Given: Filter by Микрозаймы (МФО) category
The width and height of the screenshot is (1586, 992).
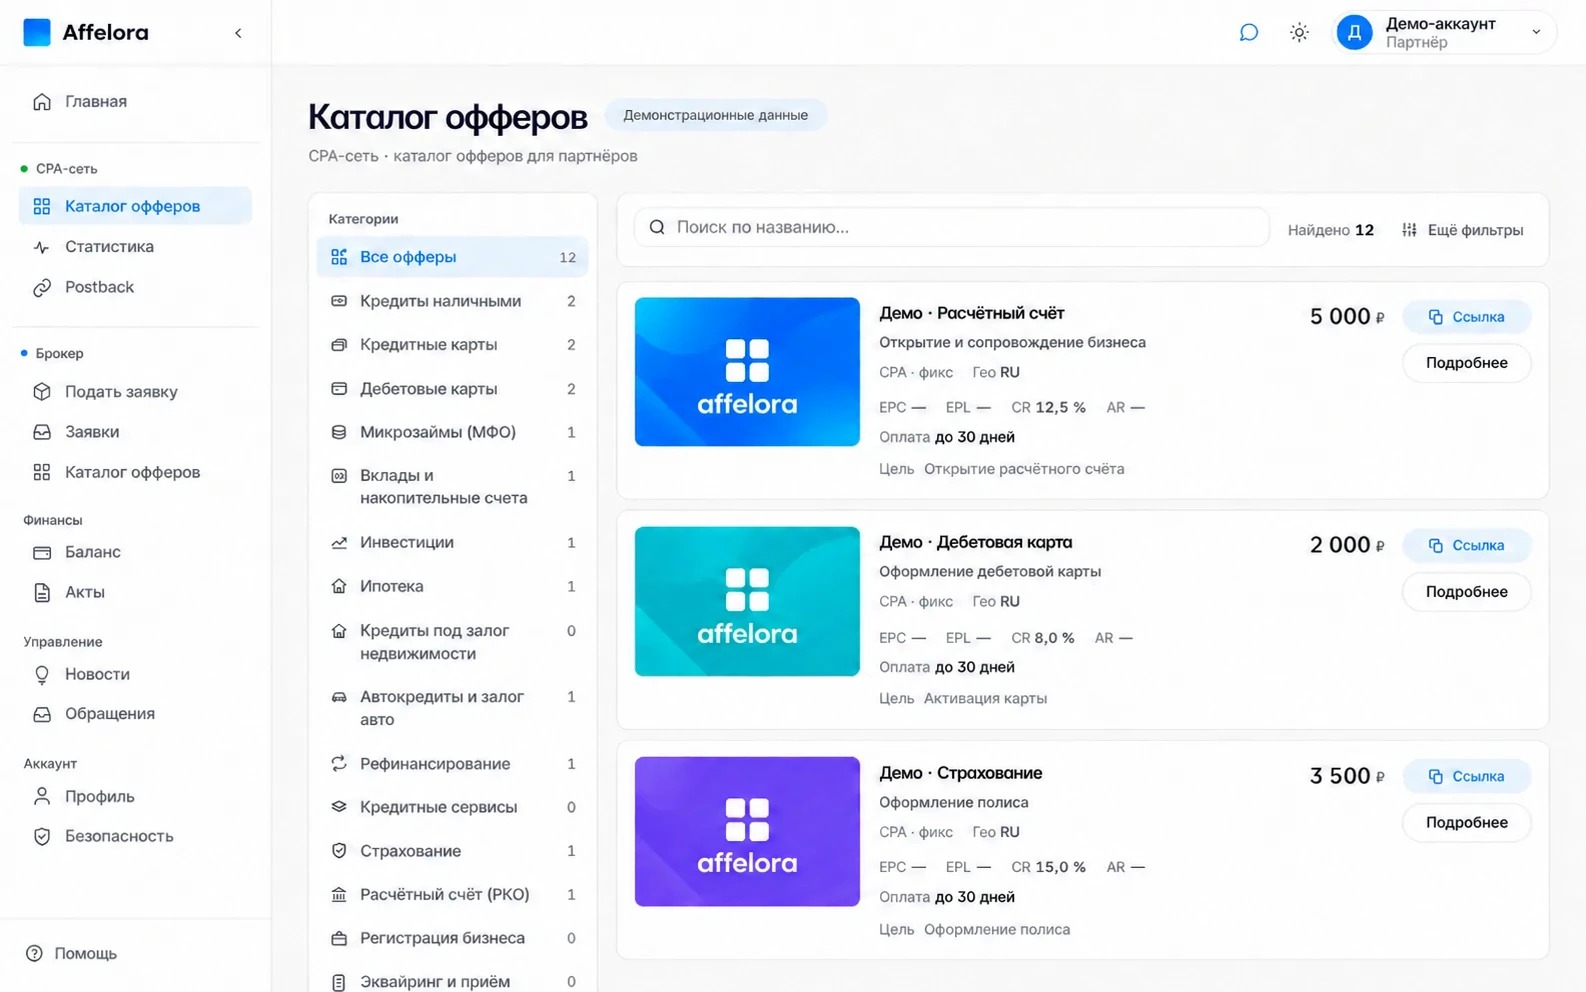Looking at the screenshot, I should [452, 432].
